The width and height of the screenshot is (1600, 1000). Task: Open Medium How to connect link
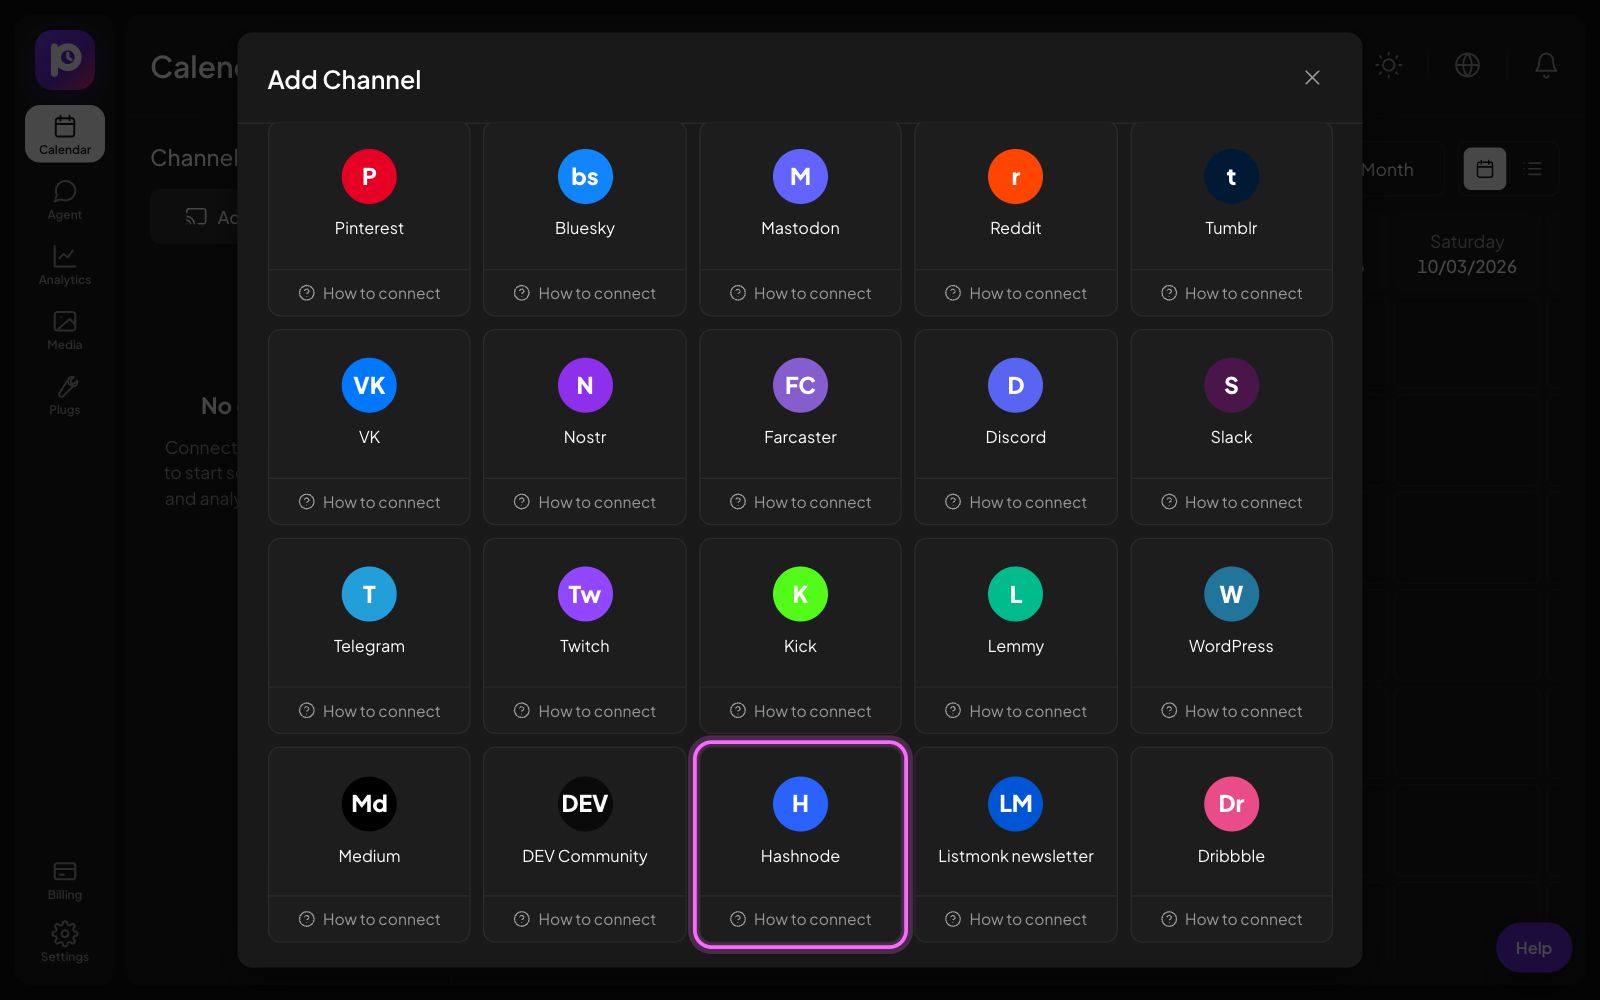369,919
